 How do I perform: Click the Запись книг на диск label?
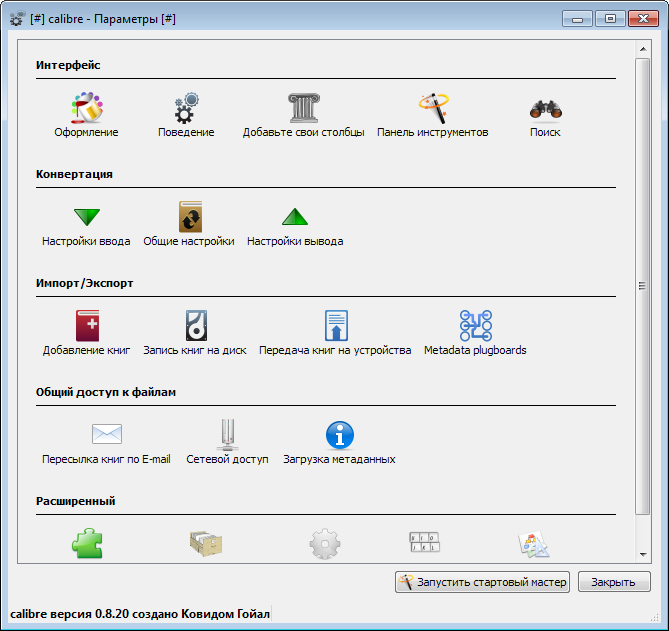click(x=195, y=350)
